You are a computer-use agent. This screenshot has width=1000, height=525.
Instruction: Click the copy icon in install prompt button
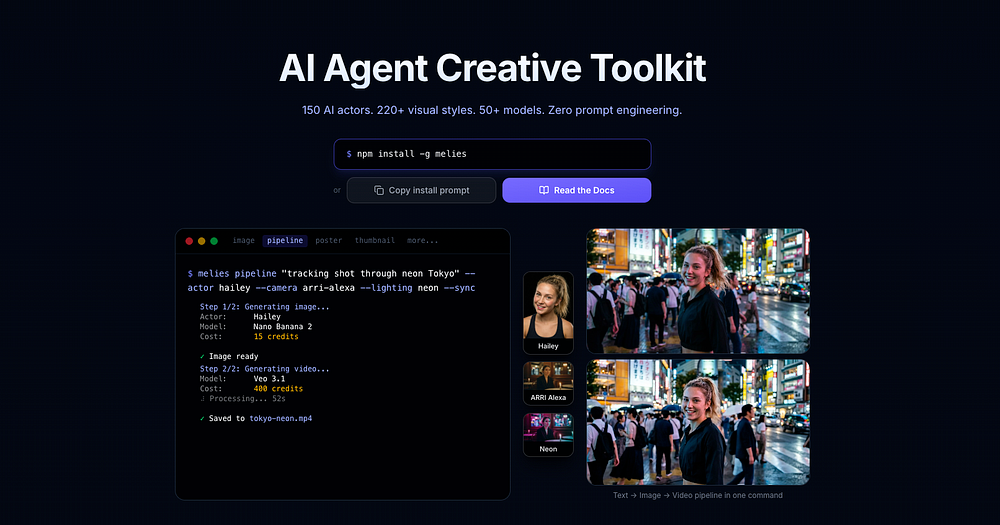click(379, 190)
